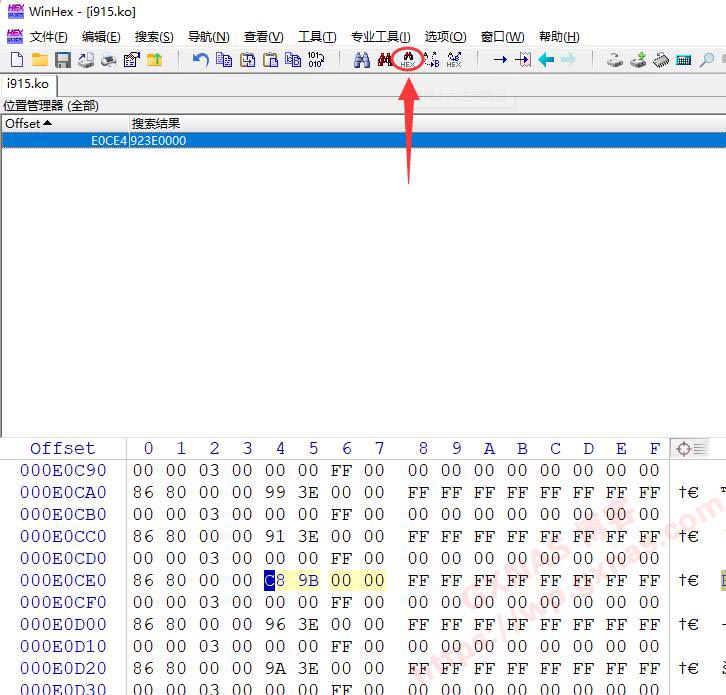Screen dimensions: 726x695
Task: Open the Open RAM memory chip icon
Action: pos(661,60)
